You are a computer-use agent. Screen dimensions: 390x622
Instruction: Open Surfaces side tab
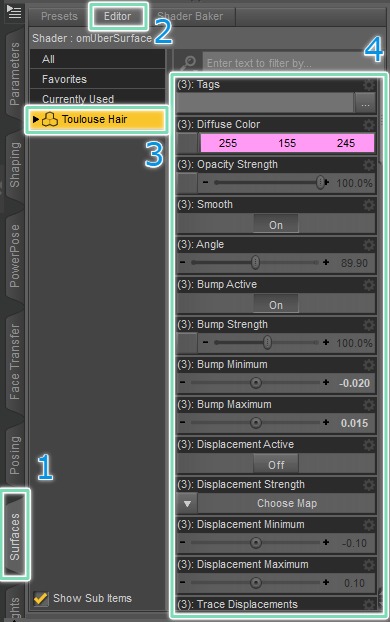tap(15, 536)
